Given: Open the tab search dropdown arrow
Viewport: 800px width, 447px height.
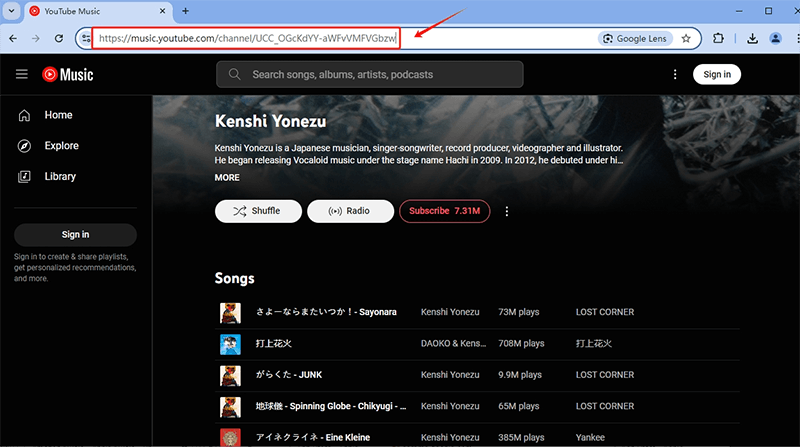Looking at the screenshot, I should [11, 11].
